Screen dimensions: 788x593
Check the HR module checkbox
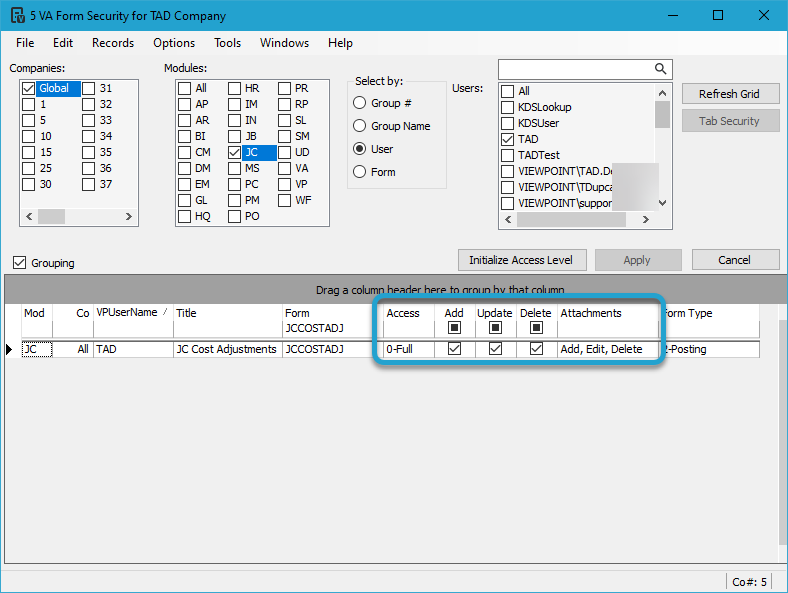(x=234, y=88)
